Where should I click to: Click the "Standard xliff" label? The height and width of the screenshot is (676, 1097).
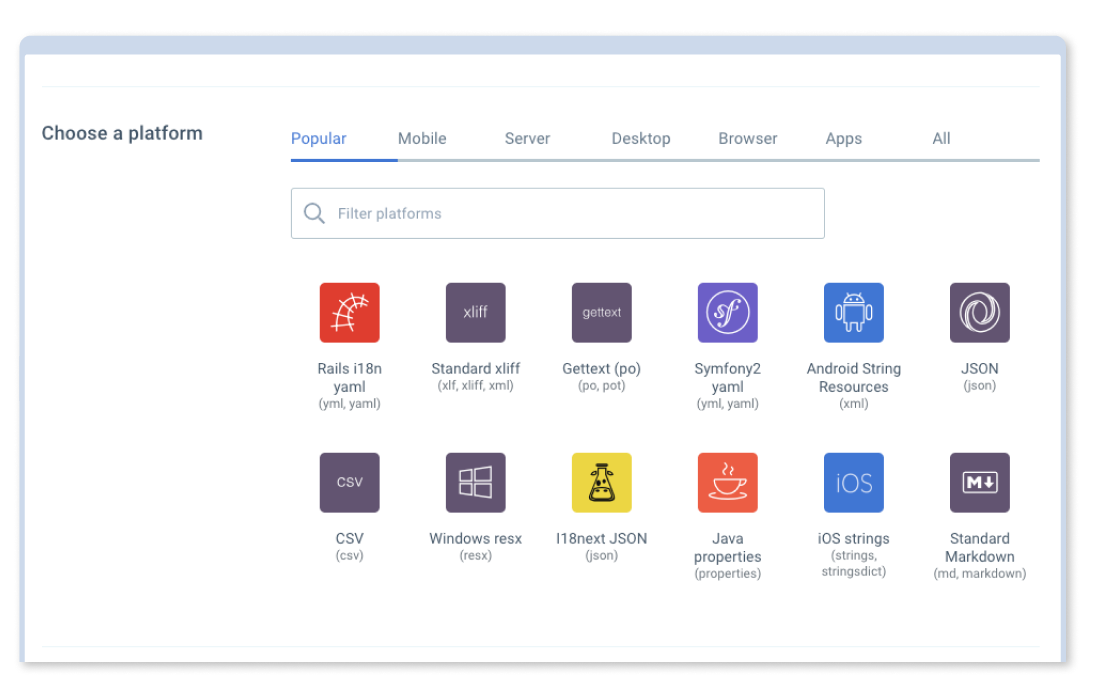click(476, 369)
